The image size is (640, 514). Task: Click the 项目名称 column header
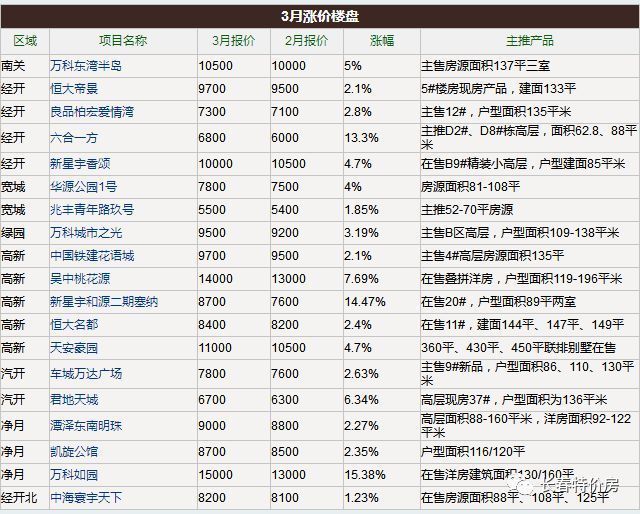(123, 40)
